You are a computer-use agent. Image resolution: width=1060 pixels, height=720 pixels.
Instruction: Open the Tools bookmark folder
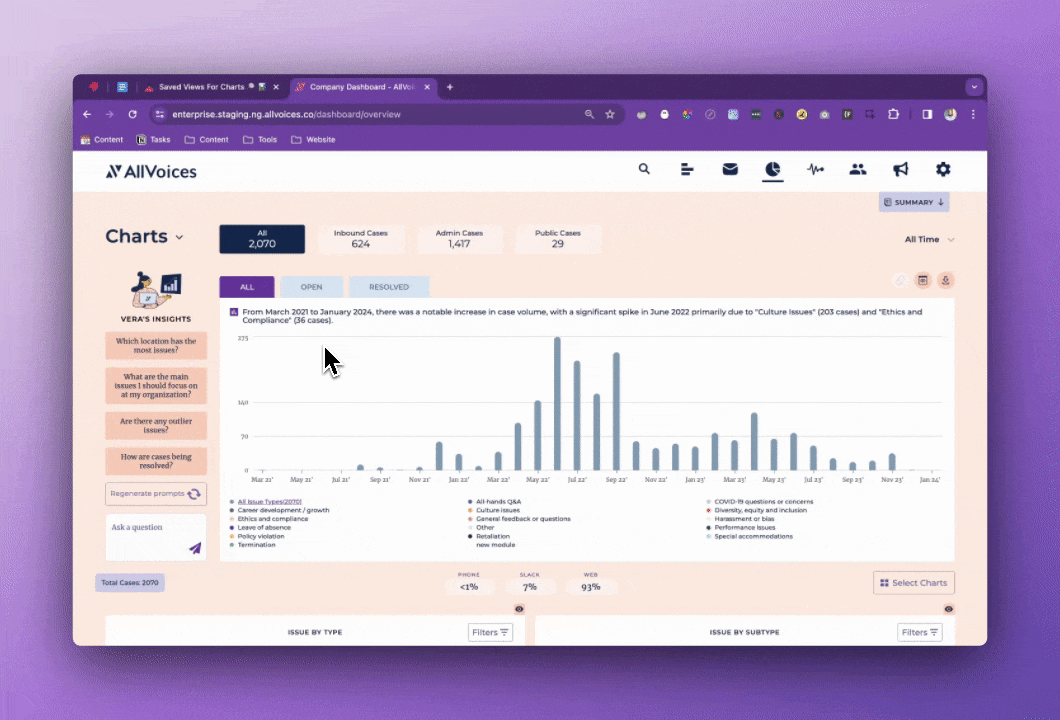pyautogui.click(x=260, y=139)
